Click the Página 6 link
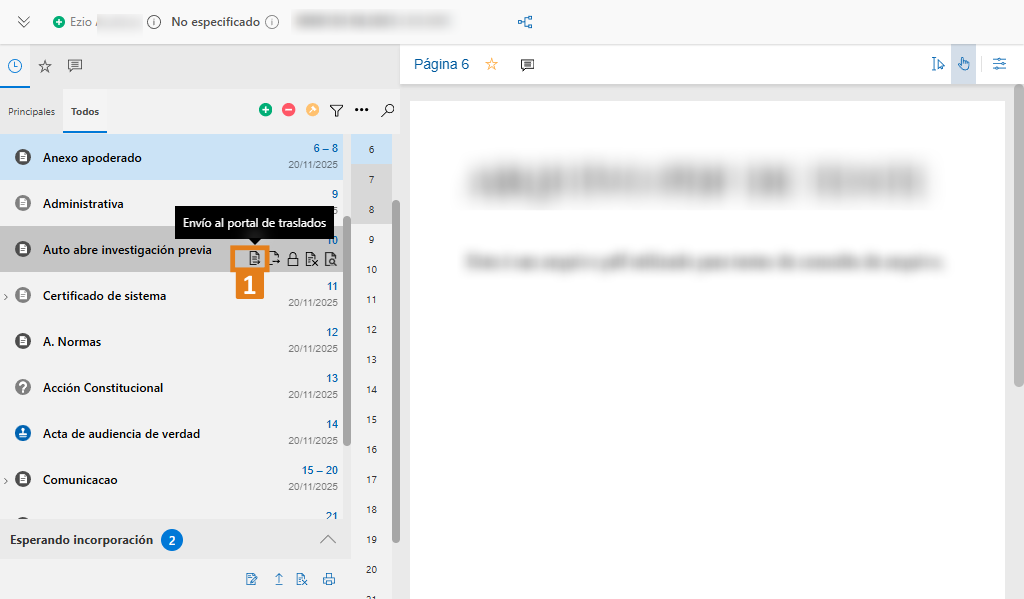 point(441,64)
